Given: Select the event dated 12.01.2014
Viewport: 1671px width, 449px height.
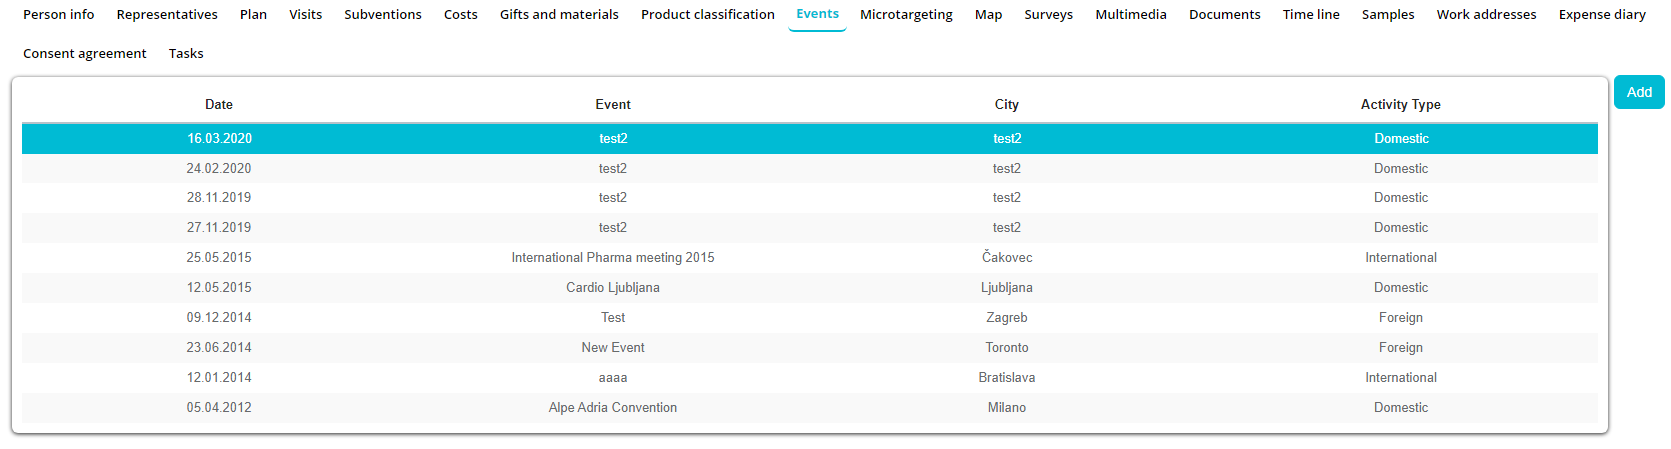Looking at the screenshot, I should click(219, 378).
